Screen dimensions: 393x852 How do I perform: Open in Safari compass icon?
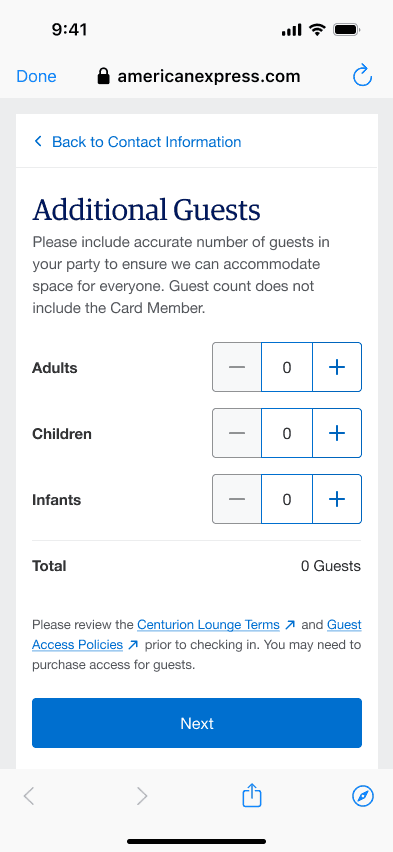pyautogui.click(x=363, y=797)
